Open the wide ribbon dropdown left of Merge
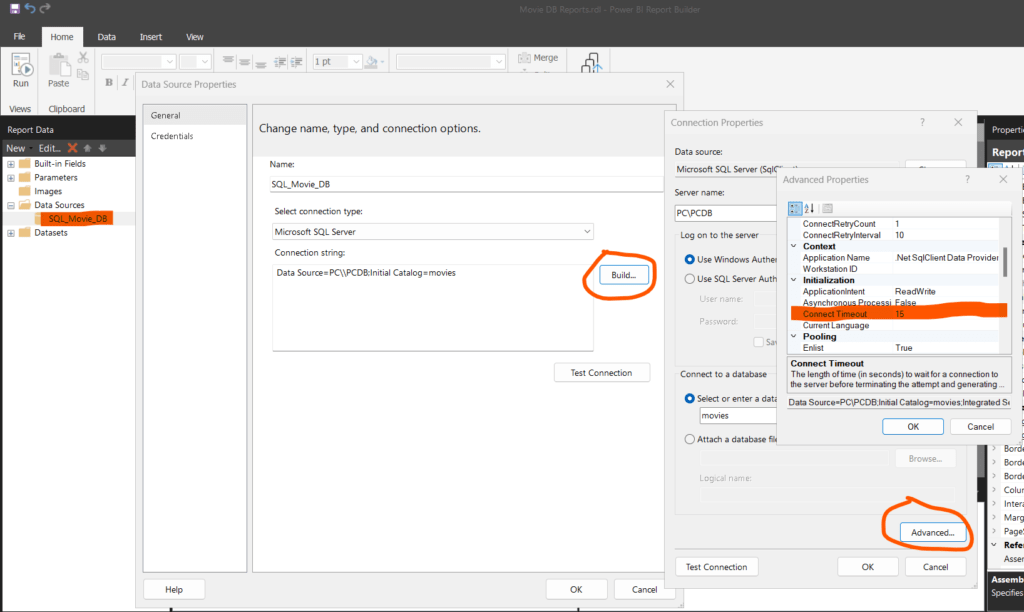Image resolution: width=1024 pixels, height=612 pixels. (x=499, y=61)
